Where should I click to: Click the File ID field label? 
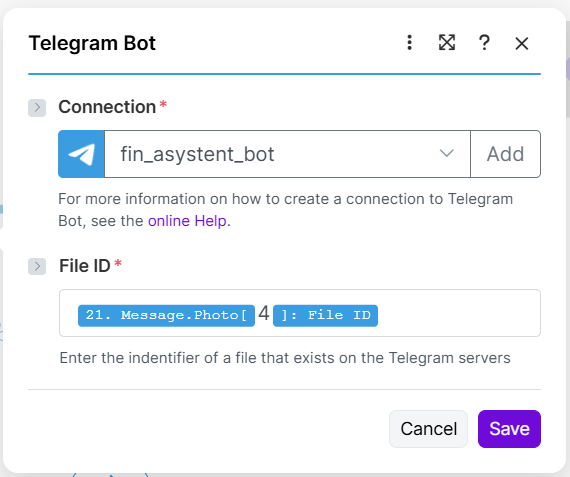pos(85,266)
